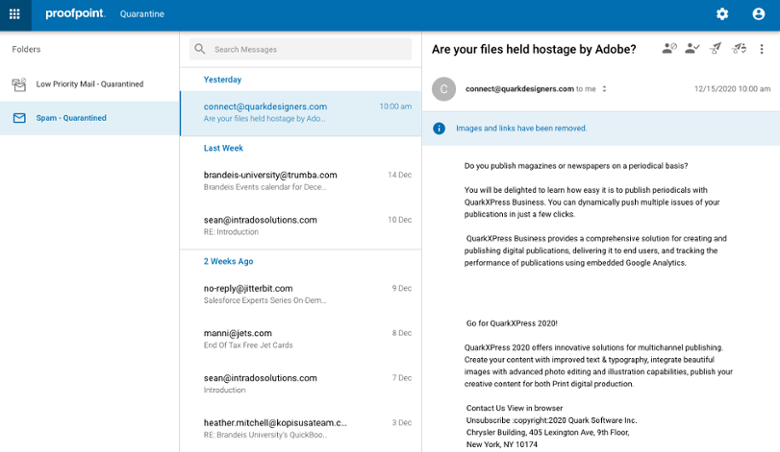Click 'End Of Tax Free Jet Cards' subject

click(248, 345)
